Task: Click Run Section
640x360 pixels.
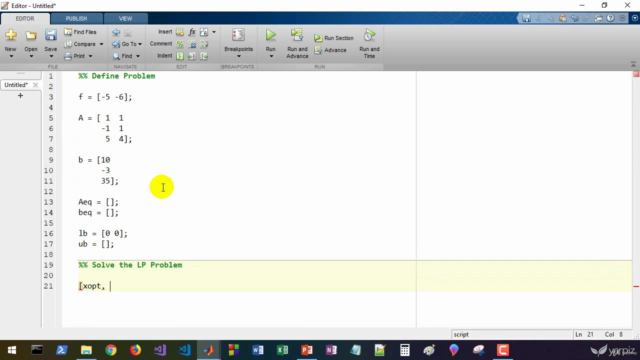Action: [333, 38]
